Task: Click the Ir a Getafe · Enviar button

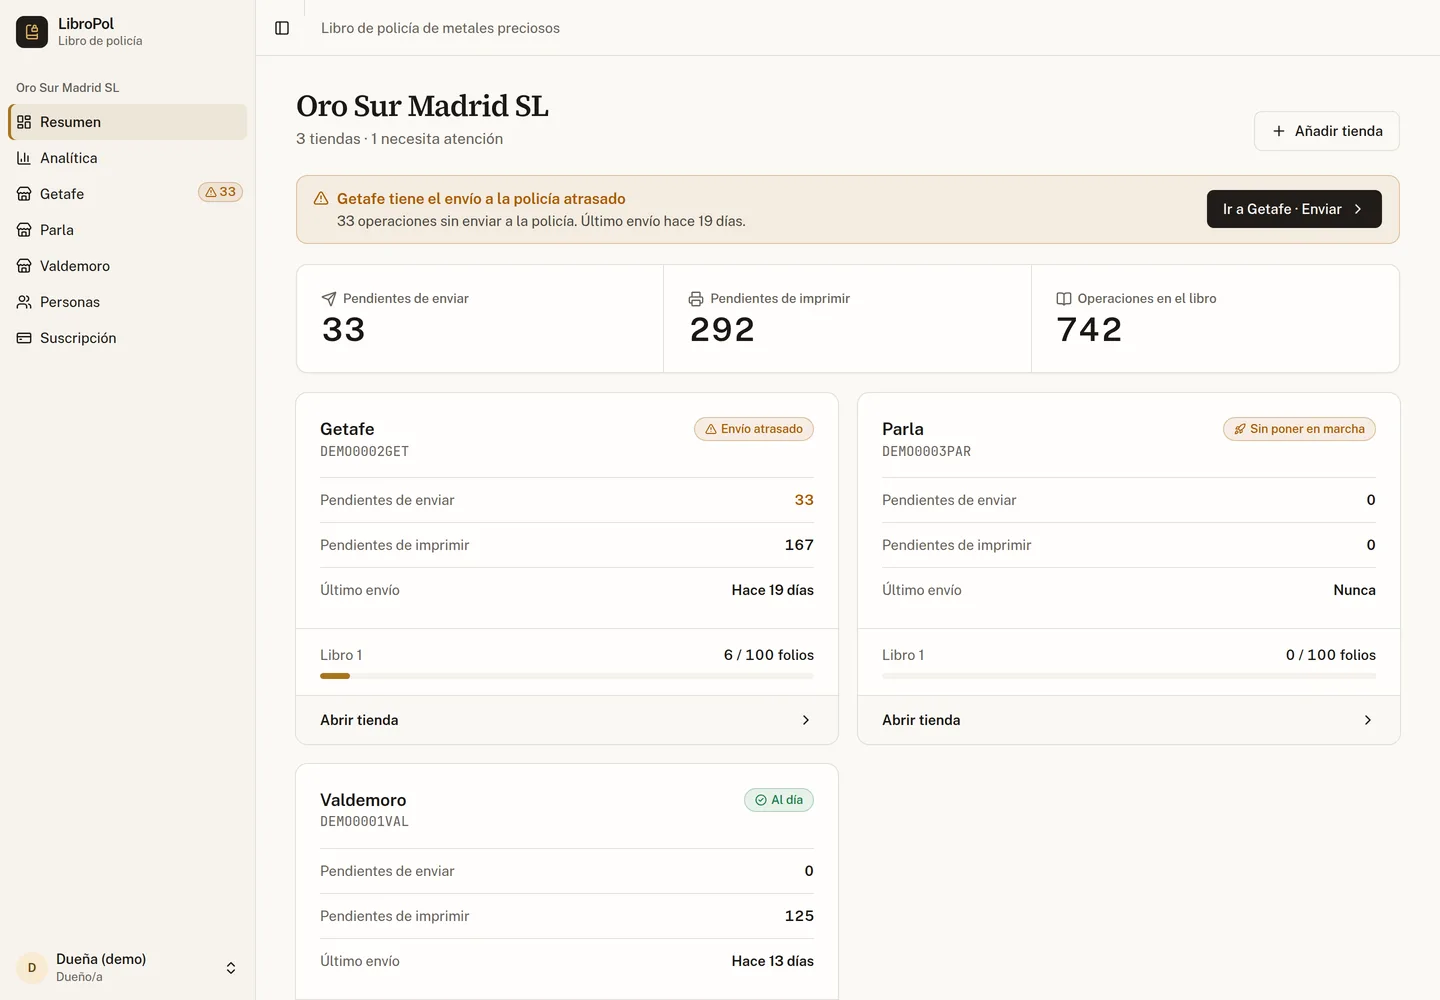Action: tap(1294, 209)
